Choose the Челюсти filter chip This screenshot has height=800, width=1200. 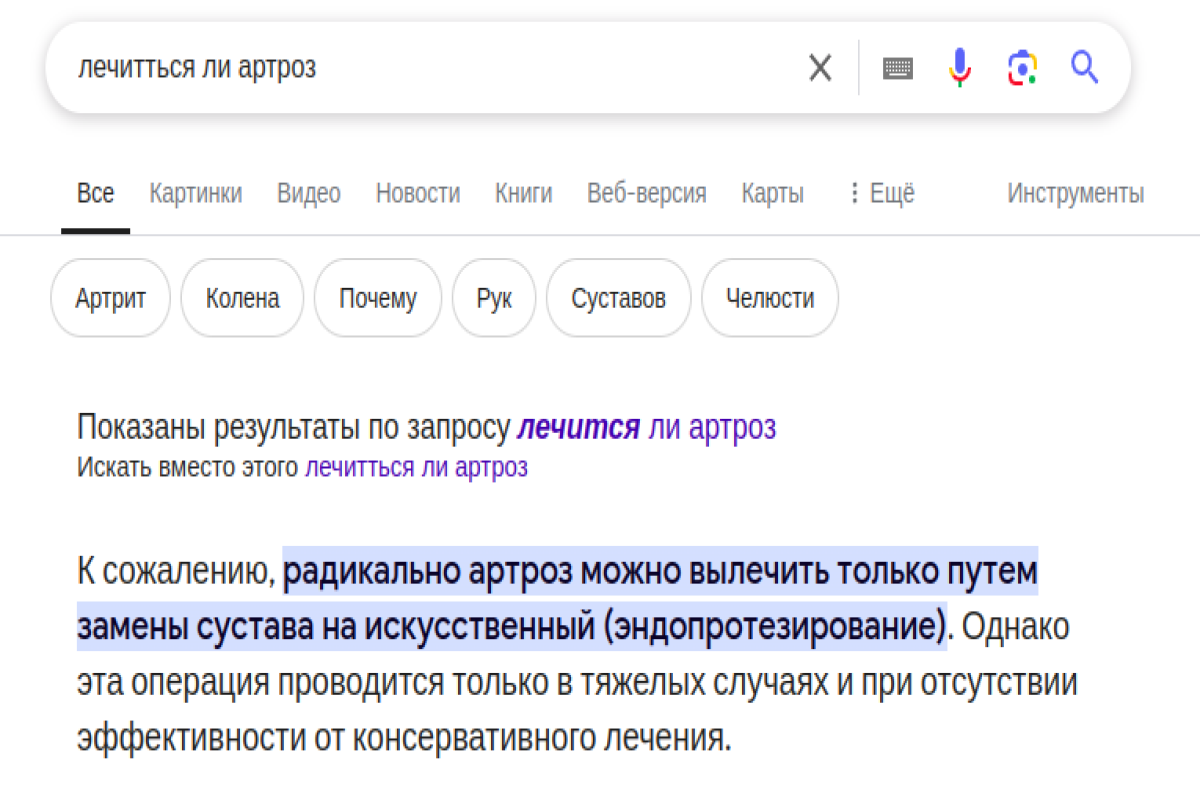tap(770, 298)
